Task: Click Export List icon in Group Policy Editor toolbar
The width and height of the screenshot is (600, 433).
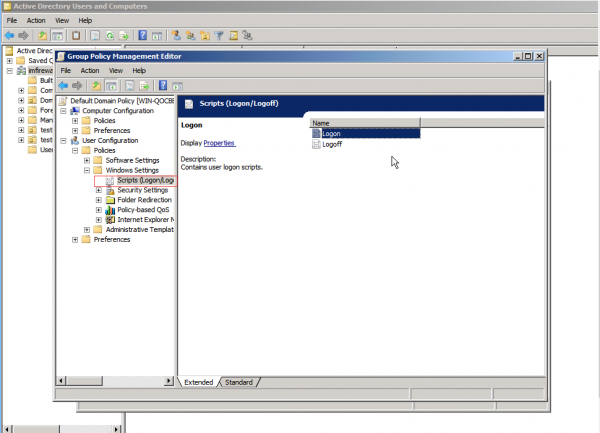Action: tap(144, 86)
